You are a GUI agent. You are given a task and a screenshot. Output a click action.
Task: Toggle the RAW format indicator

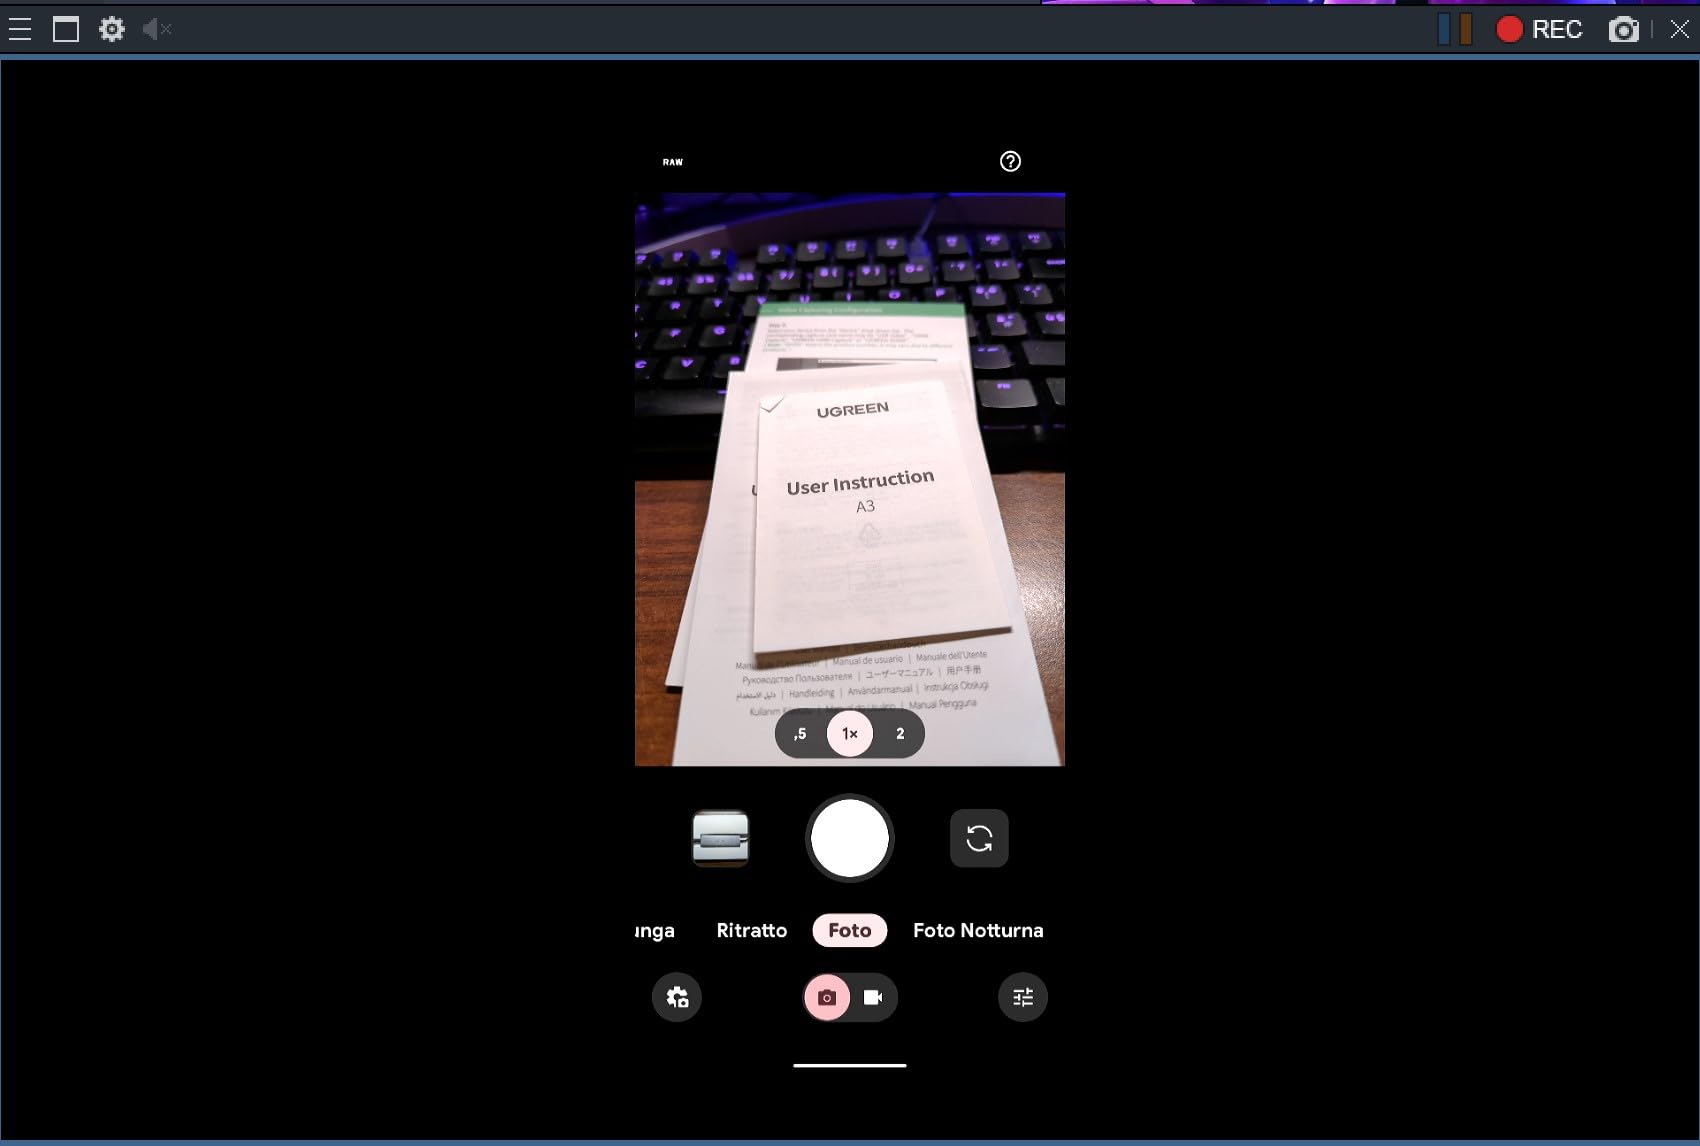[673, 162]
